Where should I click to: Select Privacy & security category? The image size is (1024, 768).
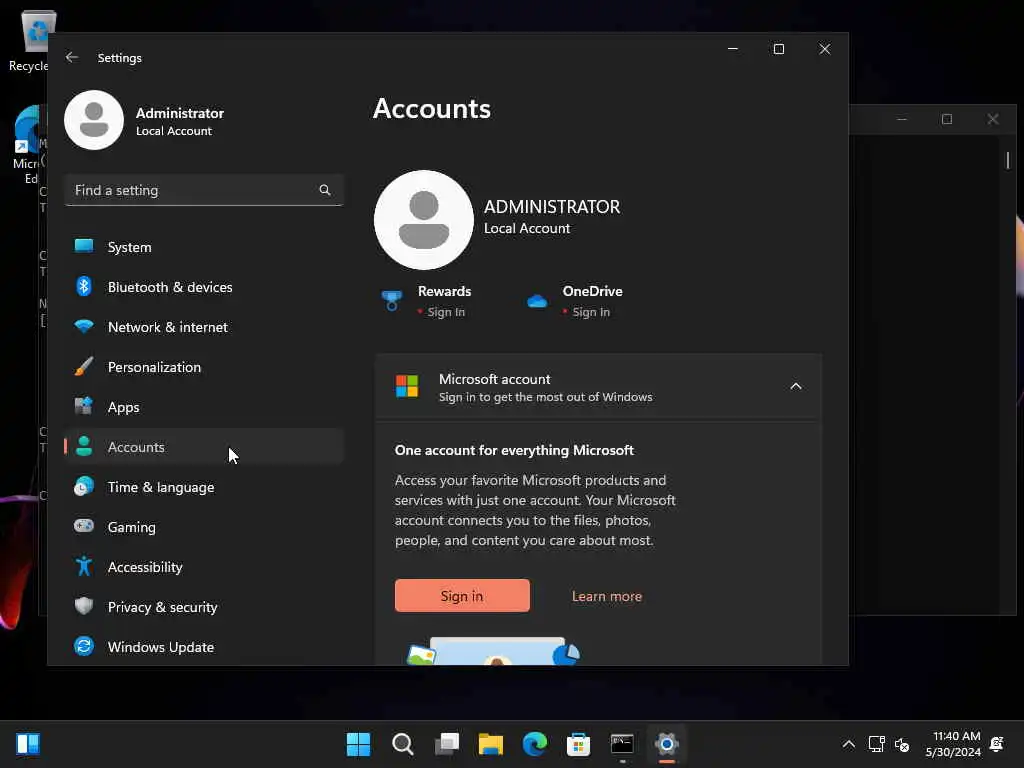204,607
